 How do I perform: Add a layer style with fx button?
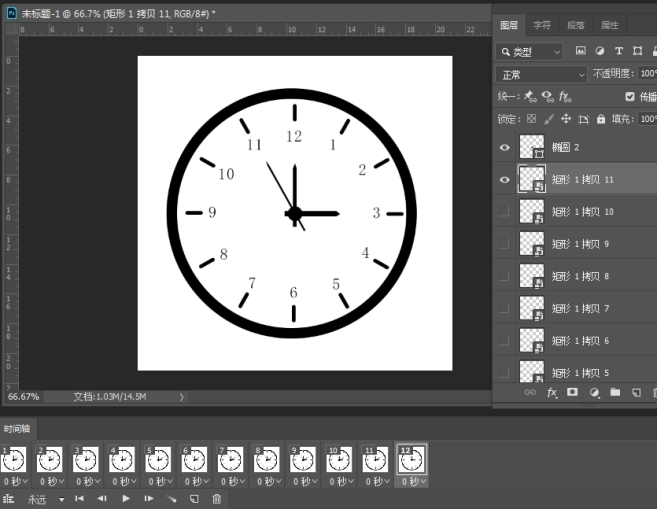coord(551,393)
